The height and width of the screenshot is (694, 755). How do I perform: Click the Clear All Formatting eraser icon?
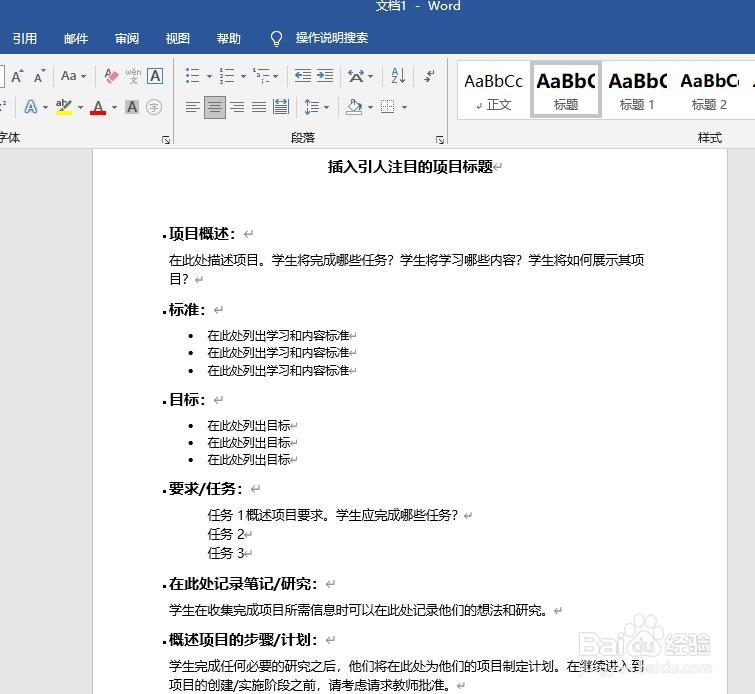pyautogui.click(x=111, y=76)
